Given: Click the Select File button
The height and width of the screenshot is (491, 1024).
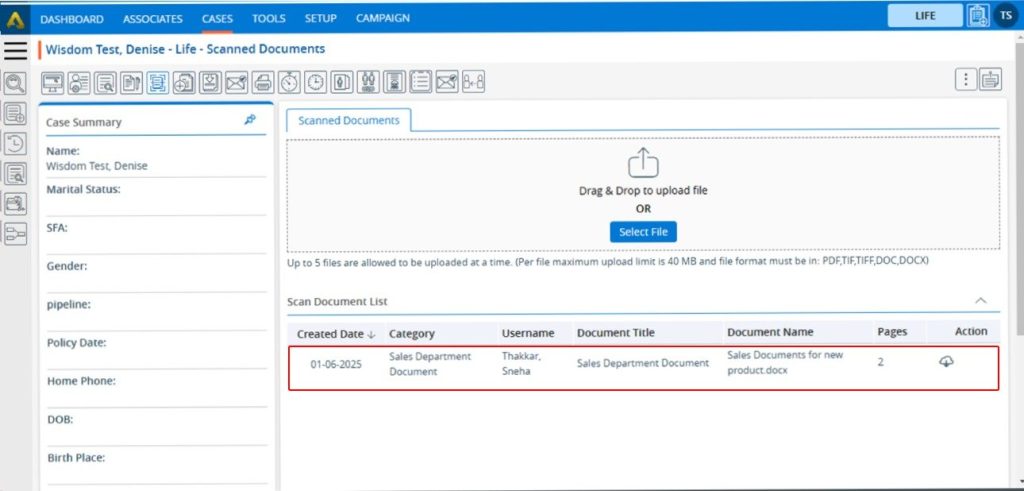Looking at the screenshot, I should point(643,232).
